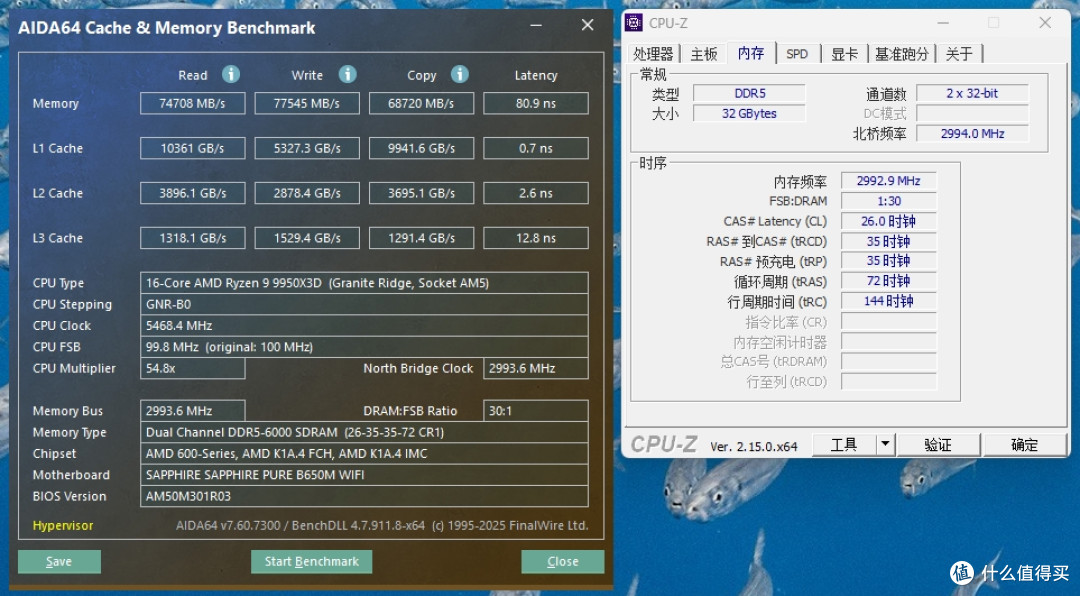Click CPU Type field Ryzen 9 9950X3D
Image resolution: width=1080 pixels, height=596 pixels.
pyautogui.click(x=364, y=283)
